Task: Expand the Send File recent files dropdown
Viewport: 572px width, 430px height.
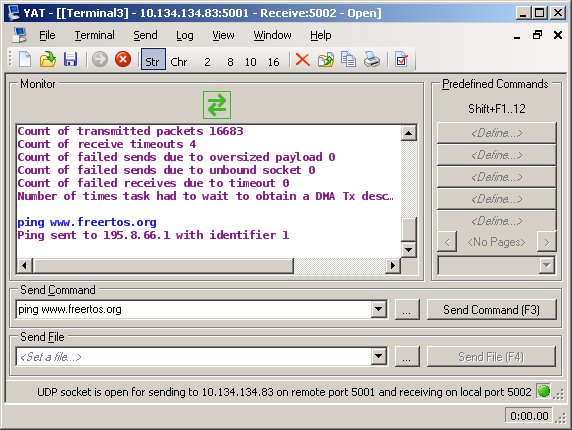Action: coord(379,356)
